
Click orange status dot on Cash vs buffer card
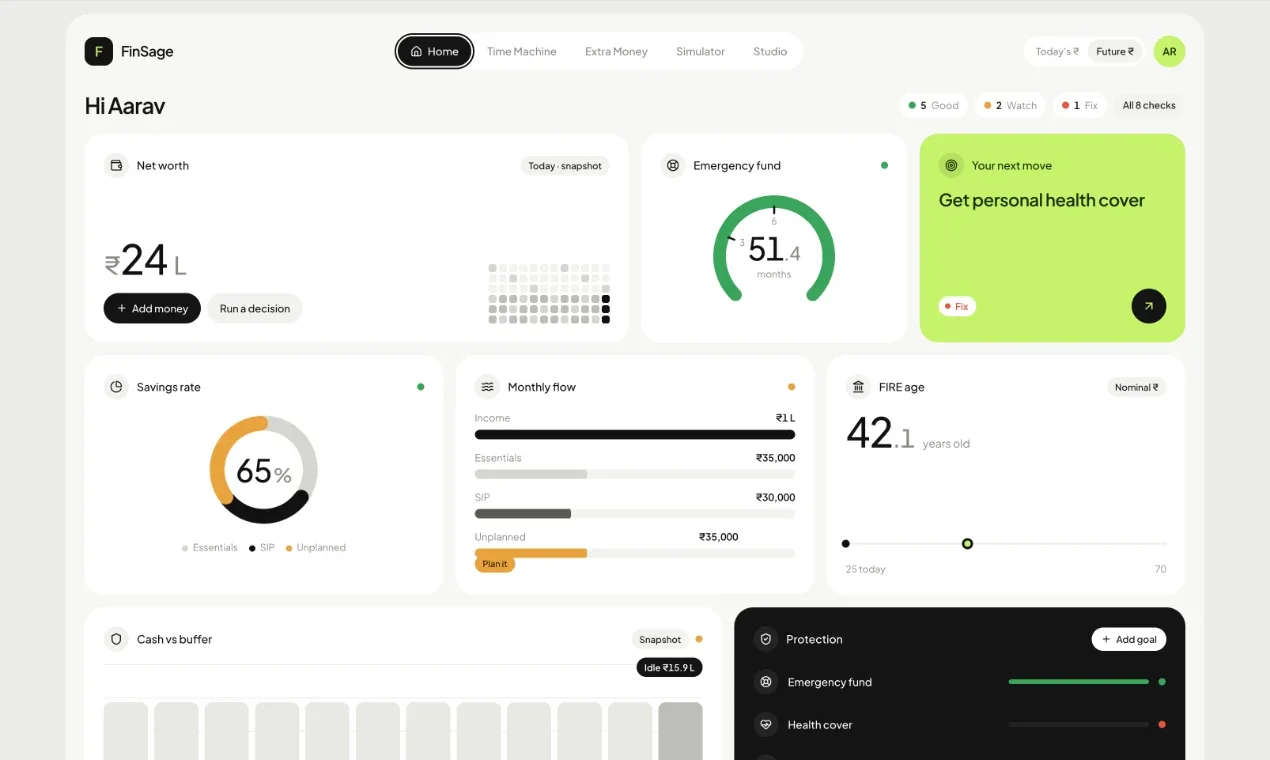coord(699,639)
